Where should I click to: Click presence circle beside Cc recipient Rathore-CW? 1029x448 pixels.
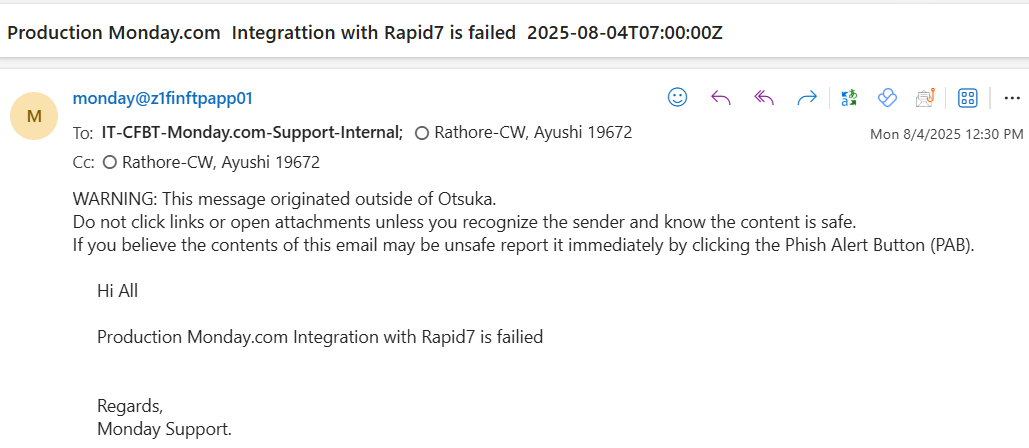(110, 162)
